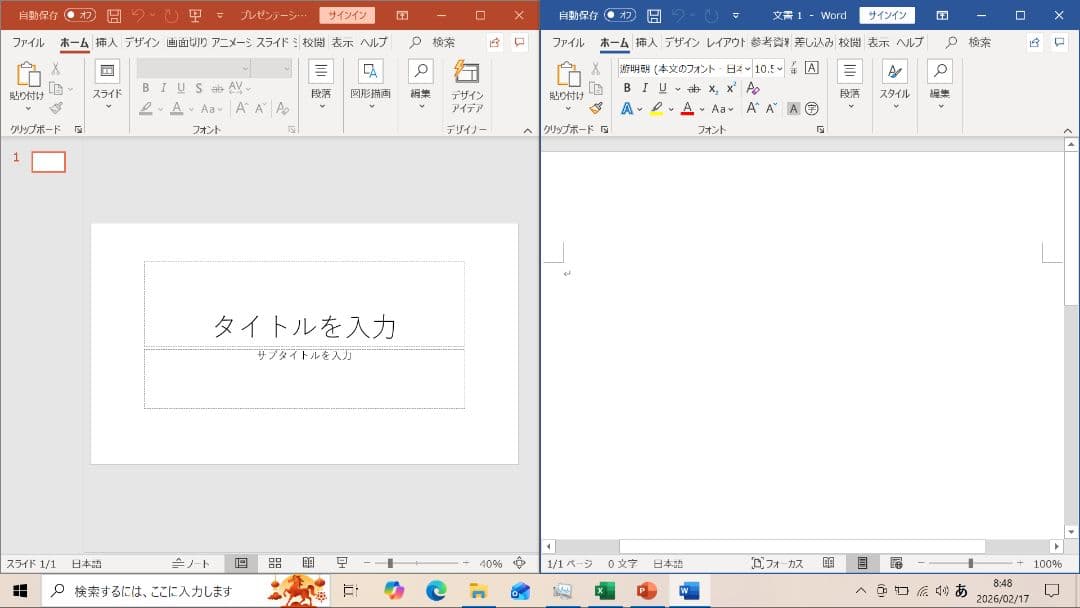Screen dimensions: 1080x608
Task: Toggle Bold formatting in Word
Action: (626, 88)
